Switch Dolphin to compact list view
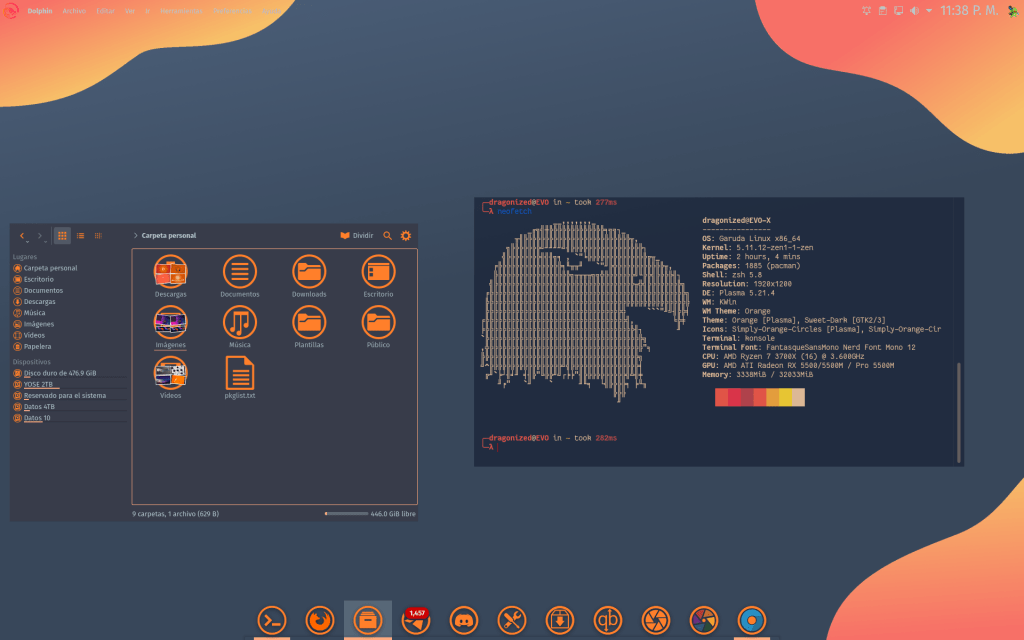 [80, 236]
